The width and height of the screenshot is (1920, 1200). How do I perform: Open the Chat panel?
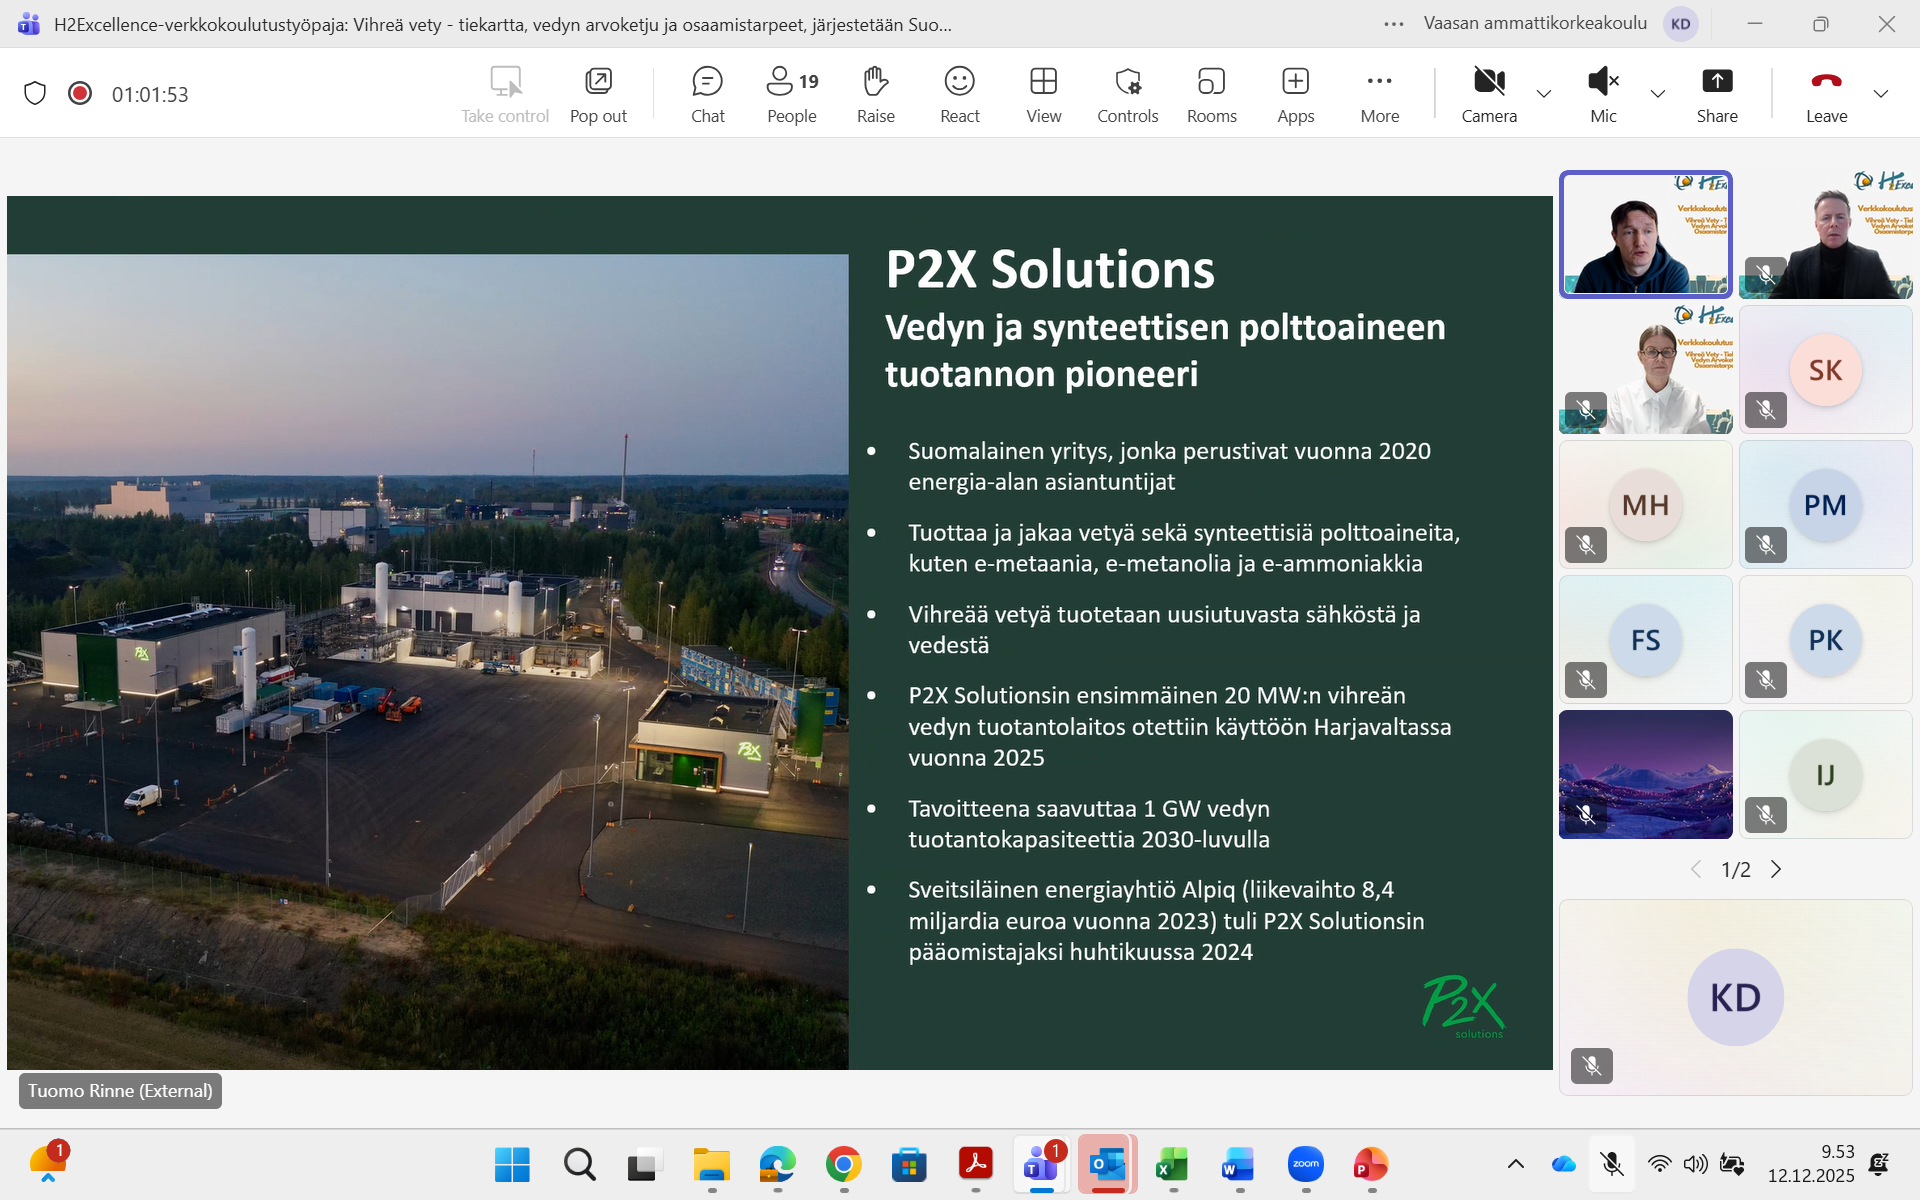pos(707,94)
